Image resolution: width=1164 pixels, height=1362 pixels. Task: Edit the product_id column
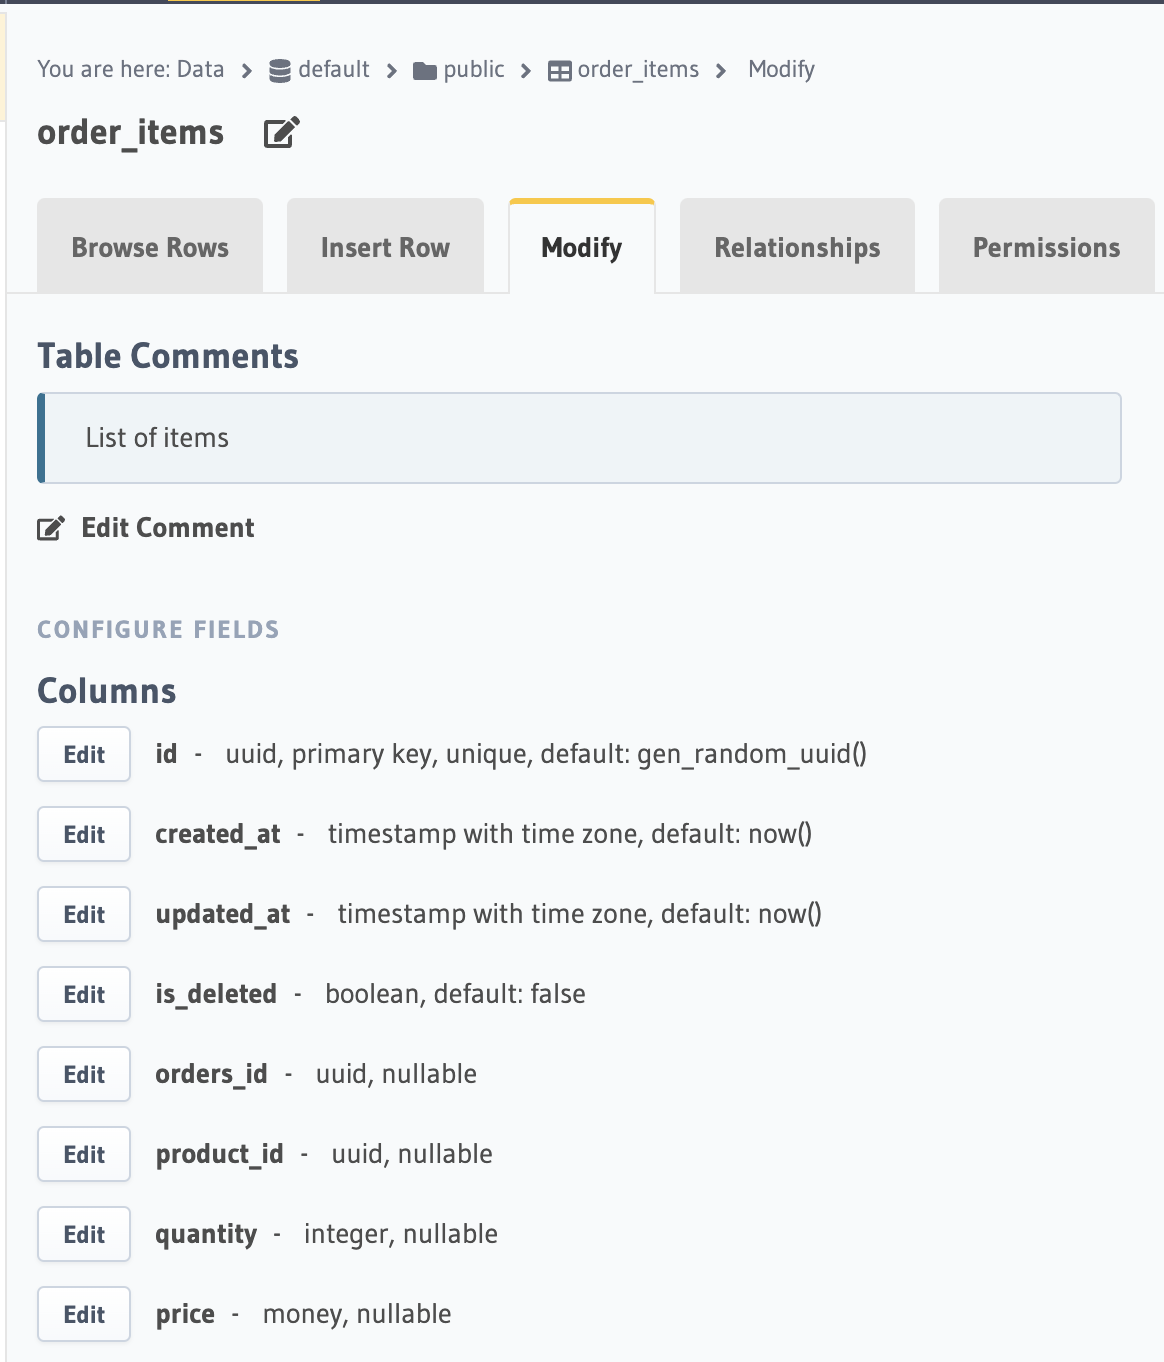(x=84, y=1154)
